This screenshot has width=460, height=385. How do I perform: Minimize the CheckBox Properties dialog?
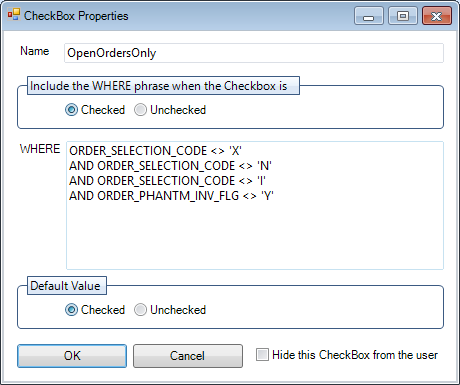369,16
